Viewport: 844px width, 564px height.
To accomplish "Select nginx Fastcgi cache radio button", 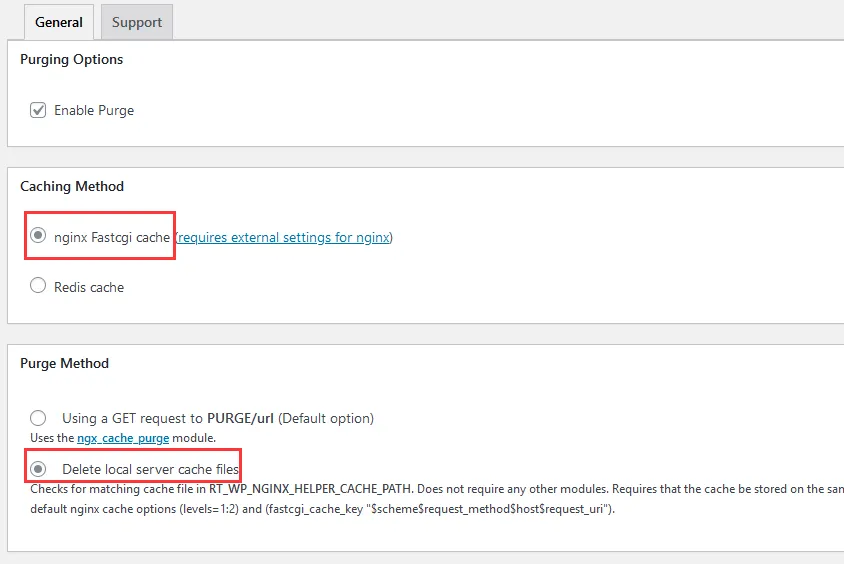I will pyautogui.click(x=38, y=235).
